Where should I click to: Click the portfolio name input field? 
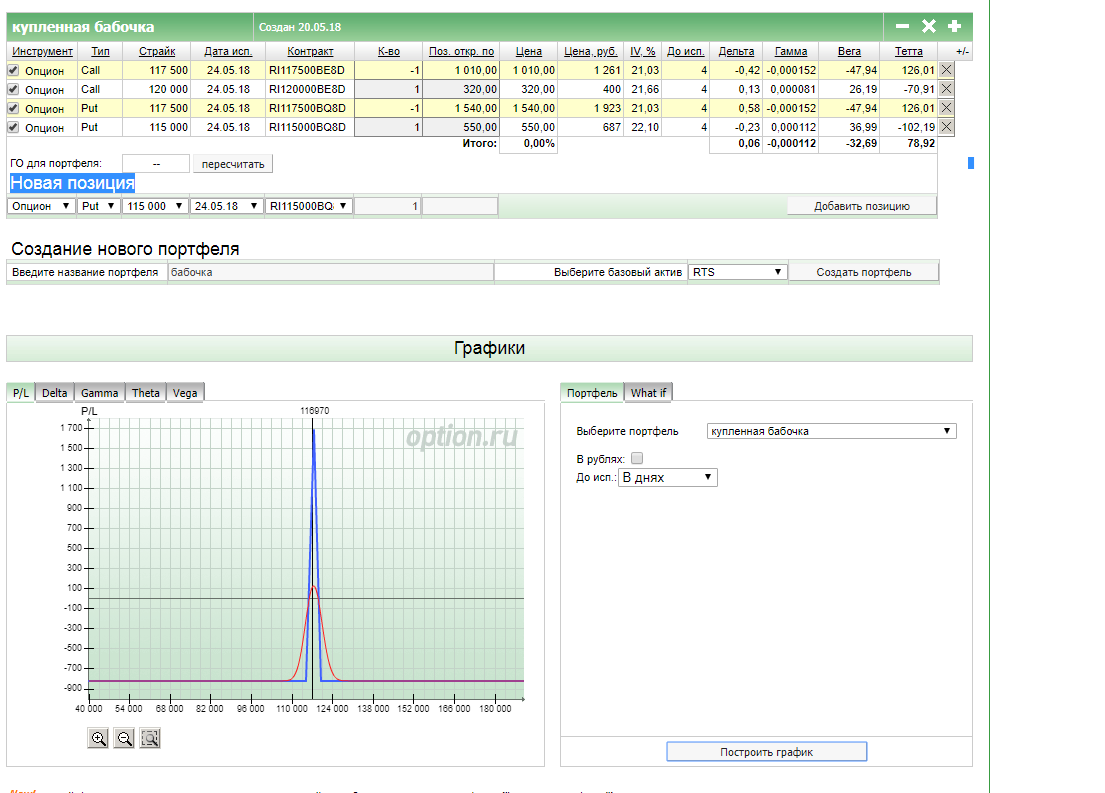[x=330, y=272]
